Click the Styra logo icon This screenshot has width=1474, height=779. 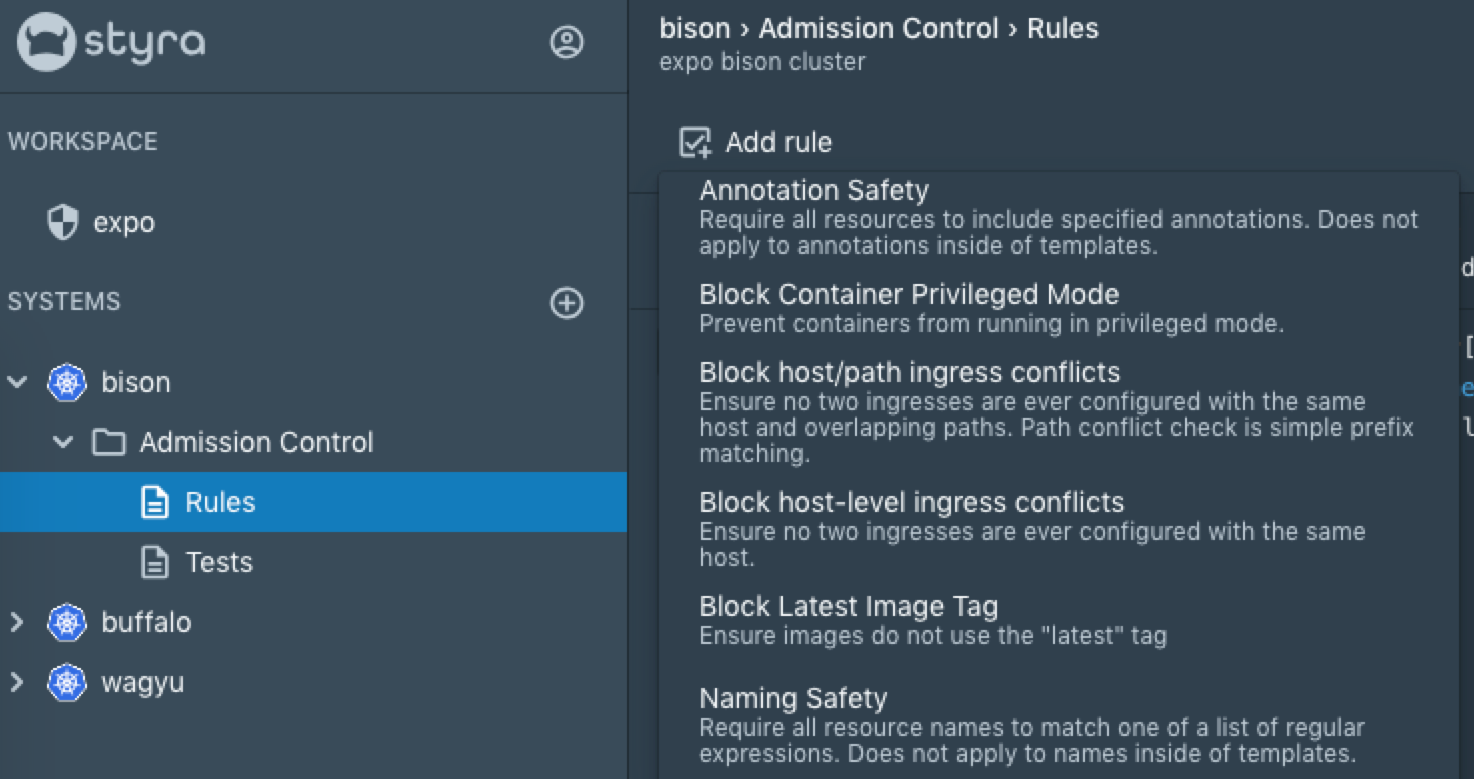point(46,42)
